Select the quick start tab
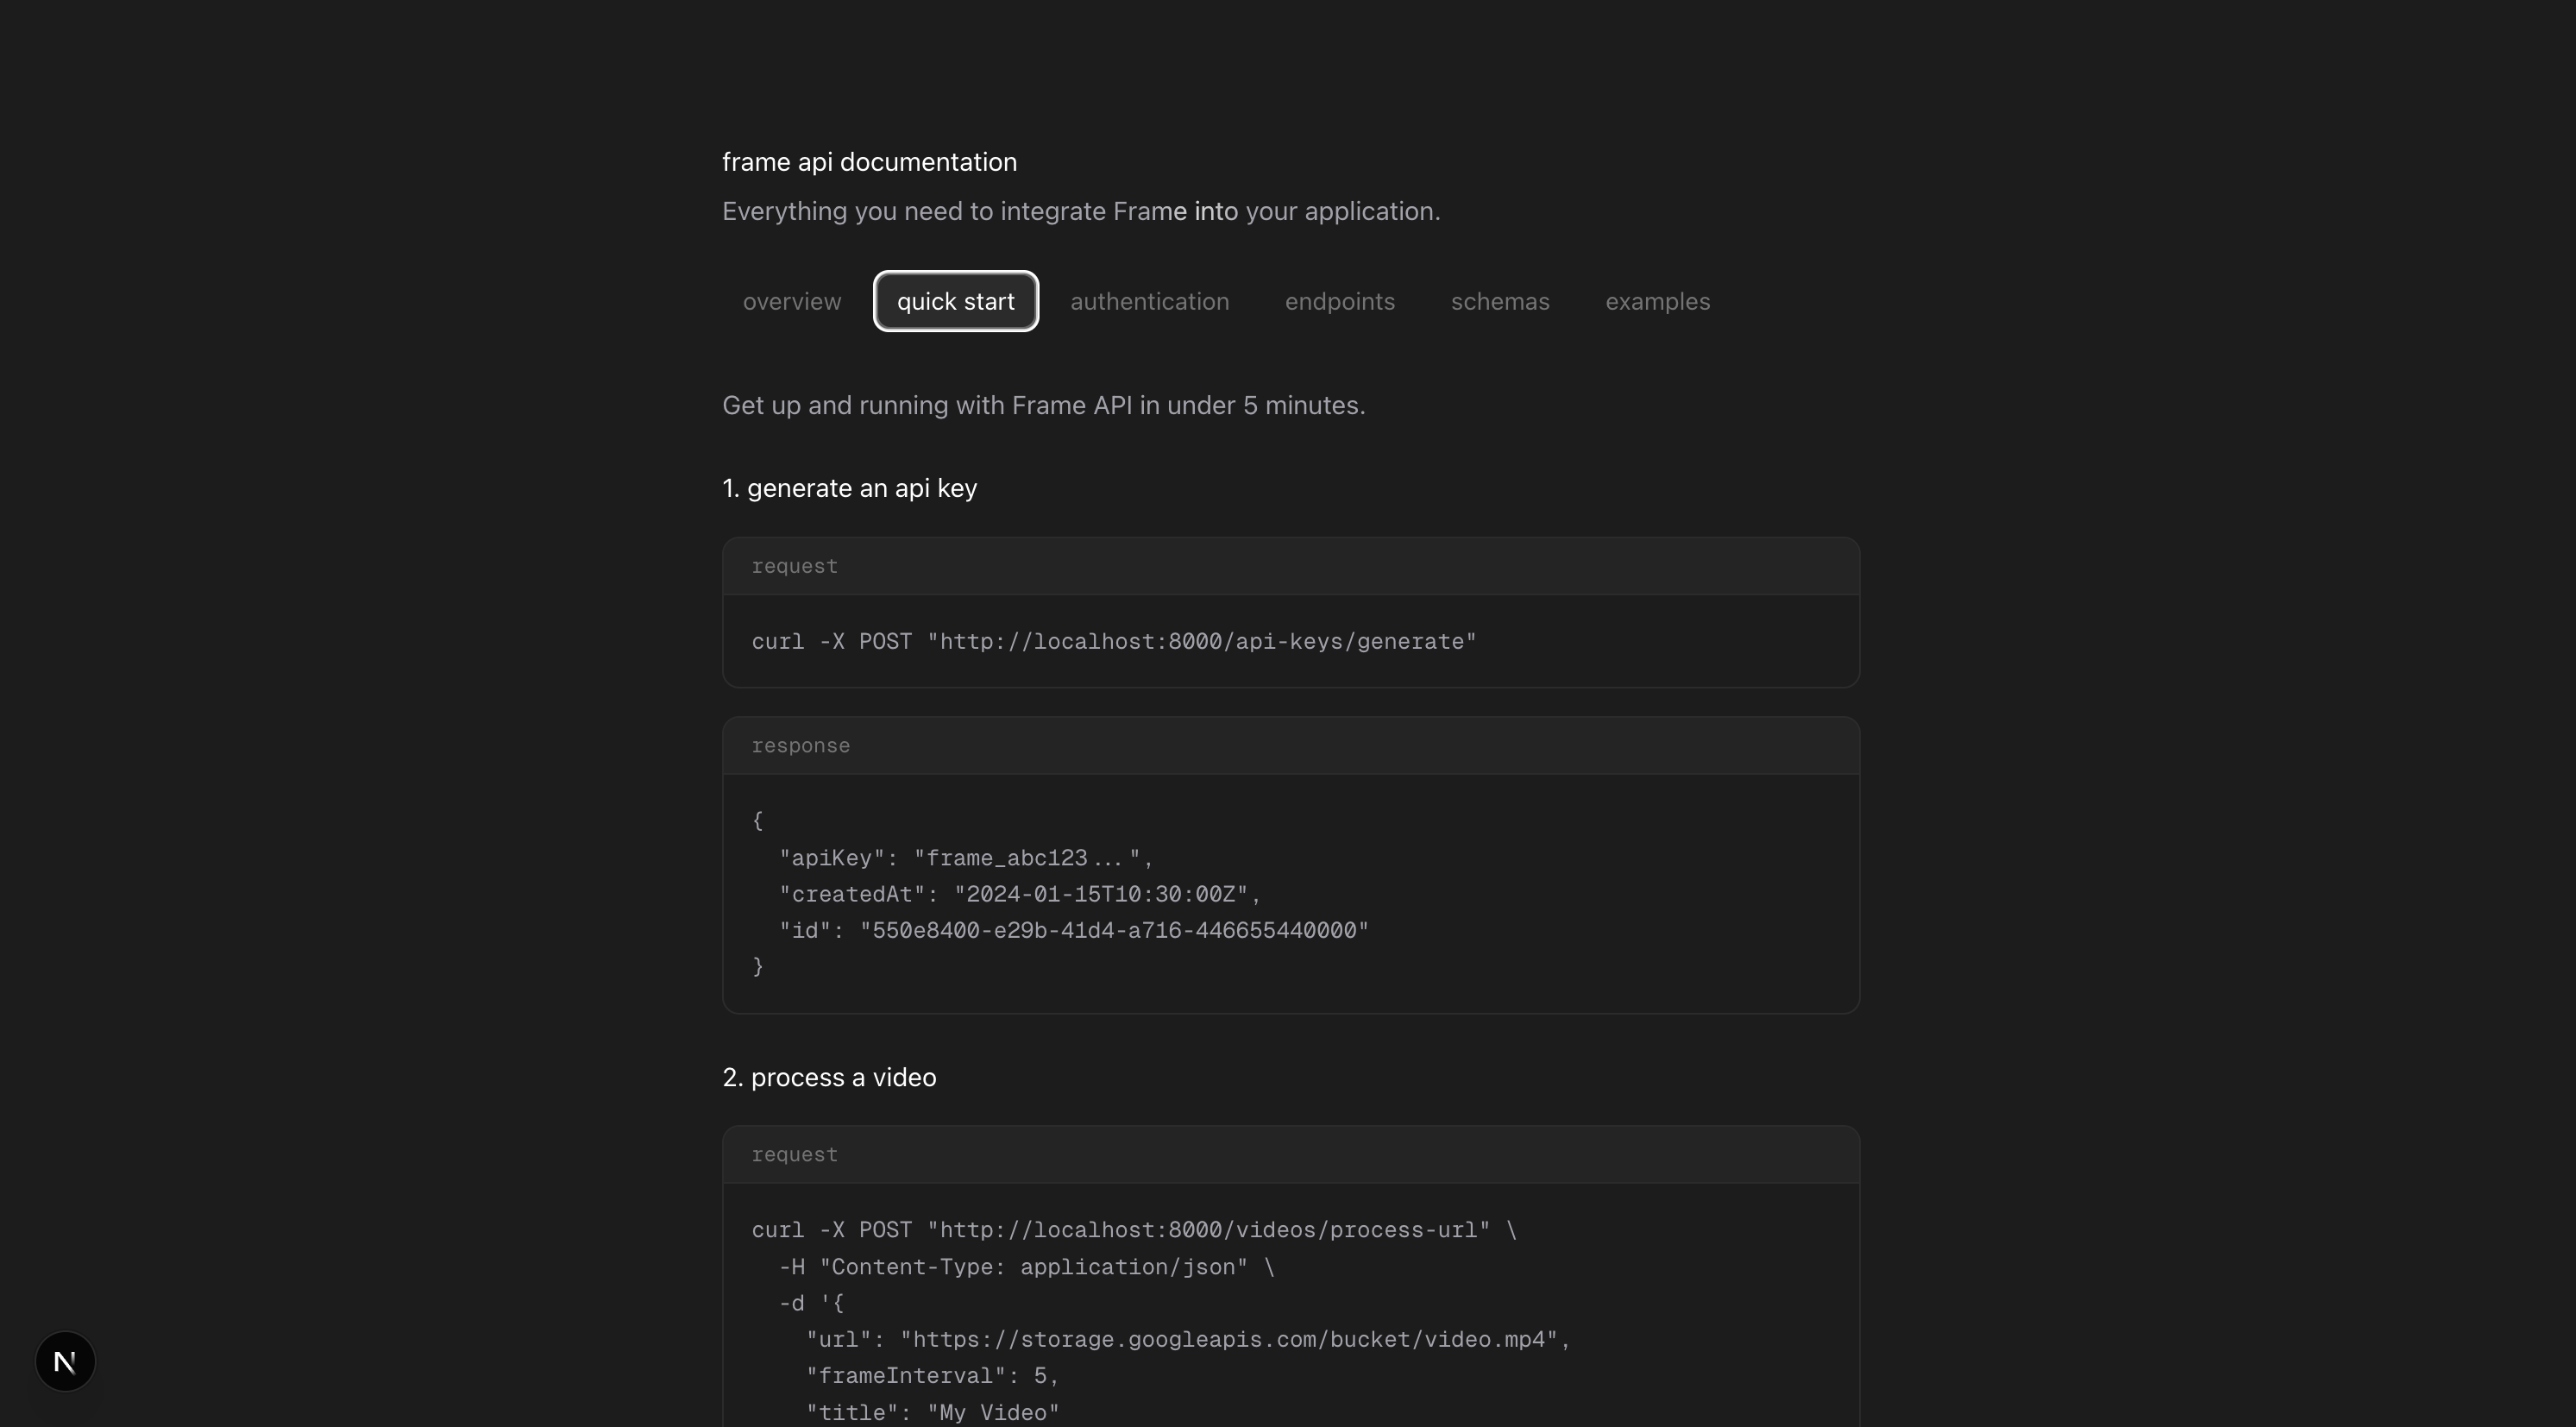This screenshot has width=2576, height=1427. coord(955,301)
